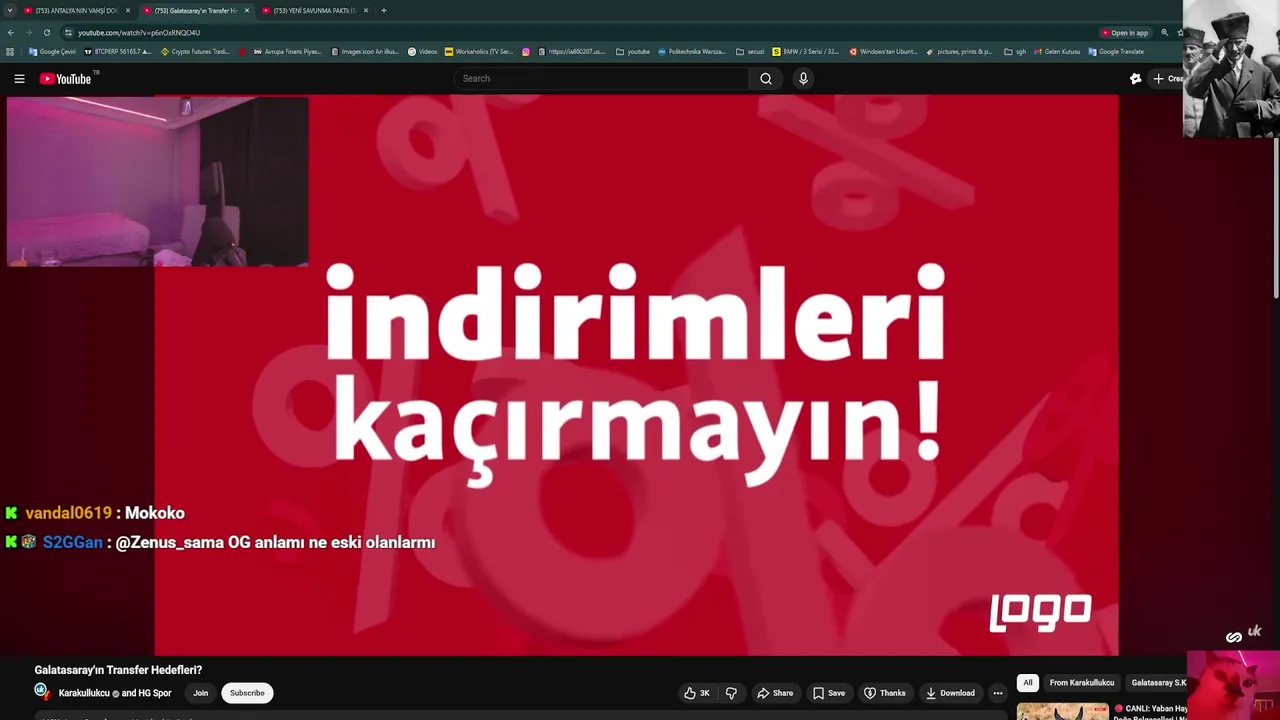Click the red unlabeled bookmark icon

tap(243, 51)
